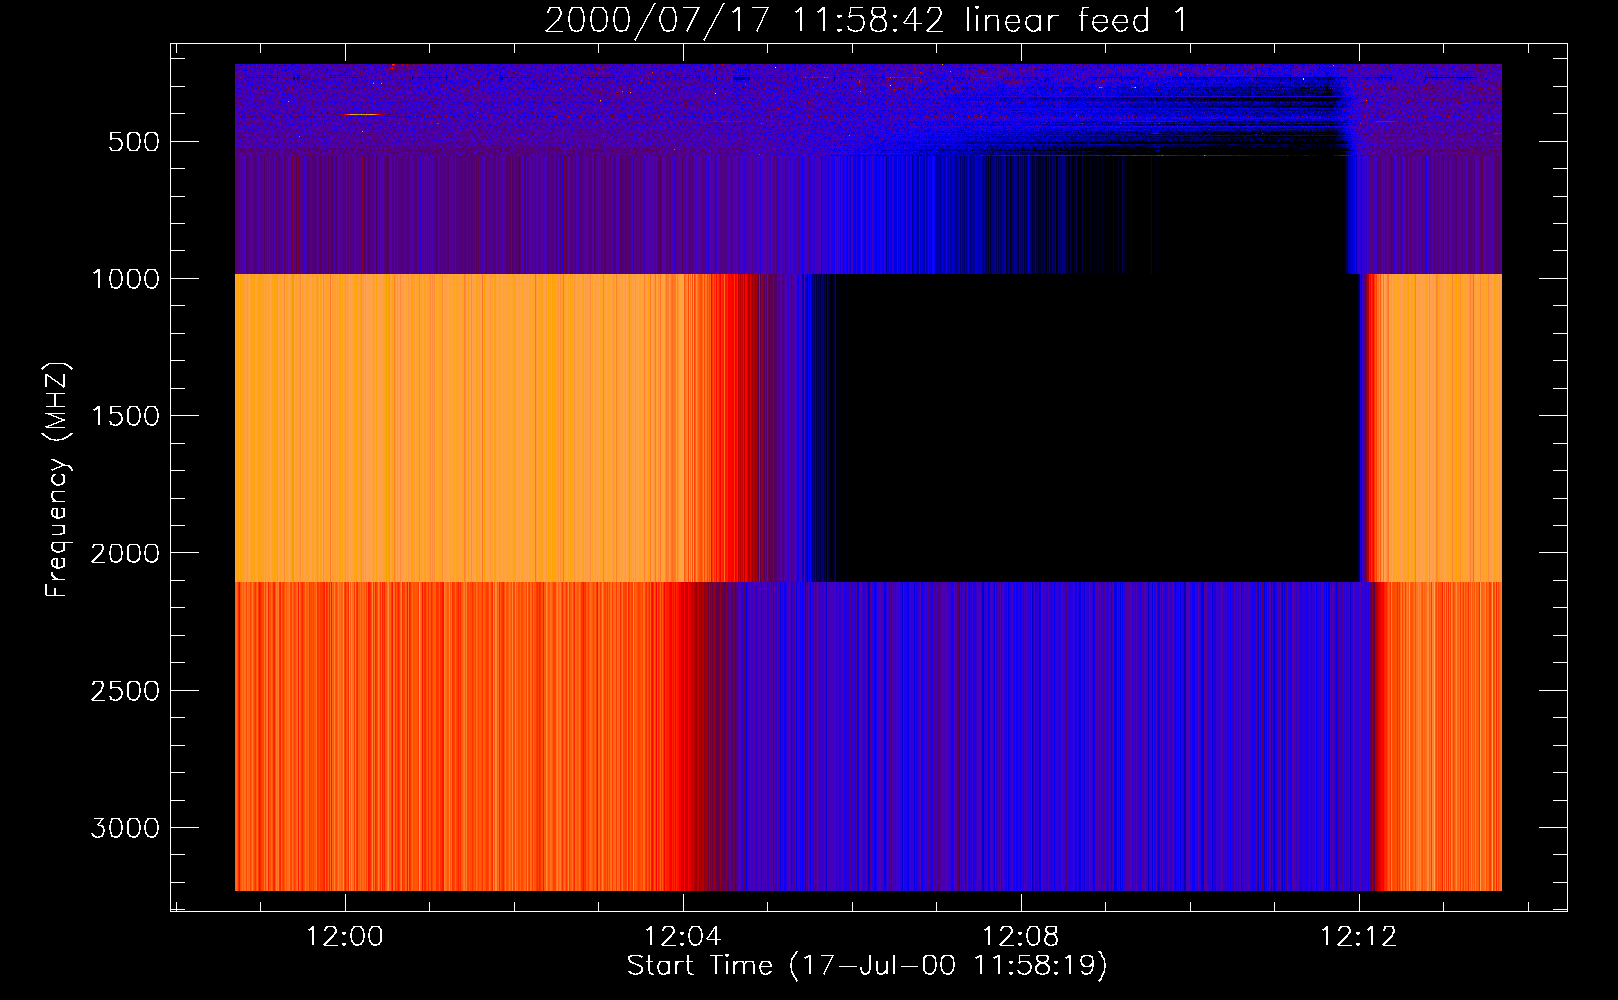Select the 500 frequency tick label
The width and height of the screenshot is (1618, 1000).
coord(134,142)
